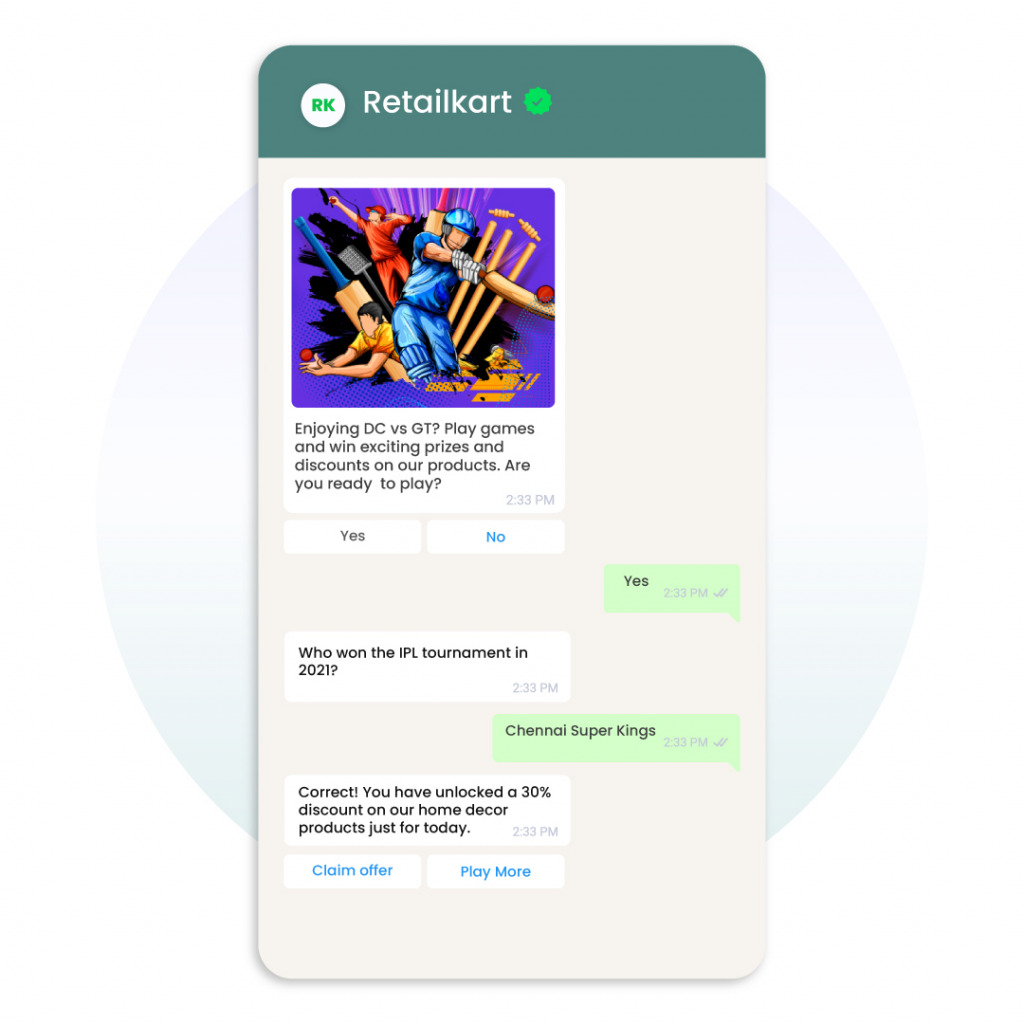Click the Enjoying DC vs GT message text

pos(414,456)
